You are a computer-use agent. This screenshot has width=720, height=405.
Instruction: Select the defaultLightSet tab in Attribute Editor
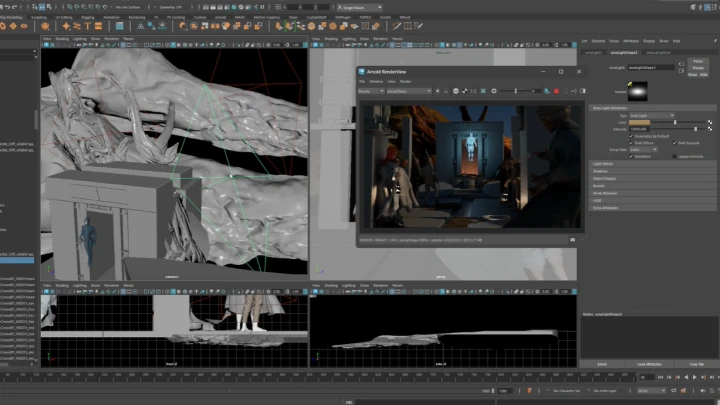[x=658, y=53]
